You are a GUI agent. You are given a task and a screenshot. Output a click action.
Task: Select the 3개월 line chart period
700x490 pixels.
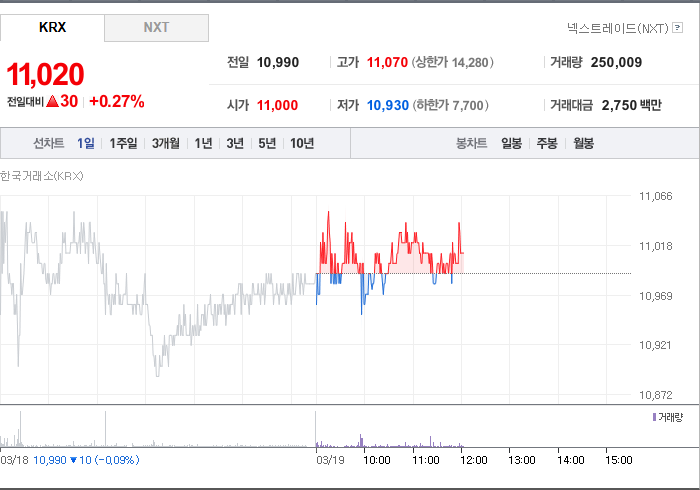coord(166,143)
